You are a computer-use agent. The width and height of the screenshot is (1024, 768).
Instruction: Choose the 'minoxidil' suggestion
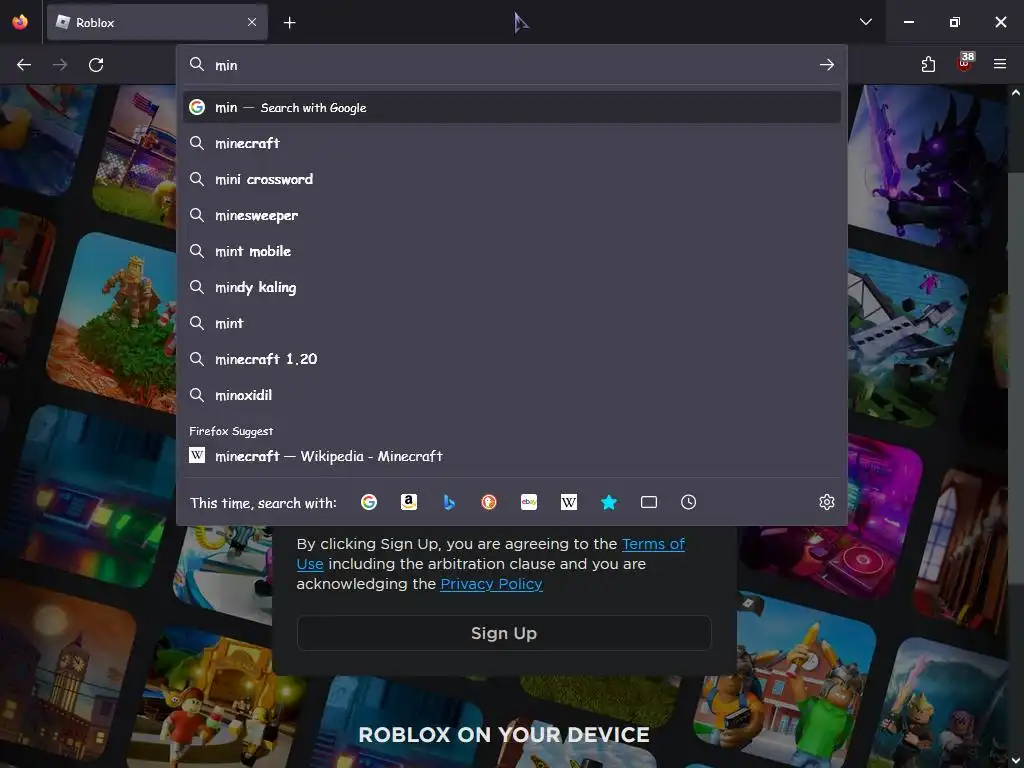coord(512,394)
